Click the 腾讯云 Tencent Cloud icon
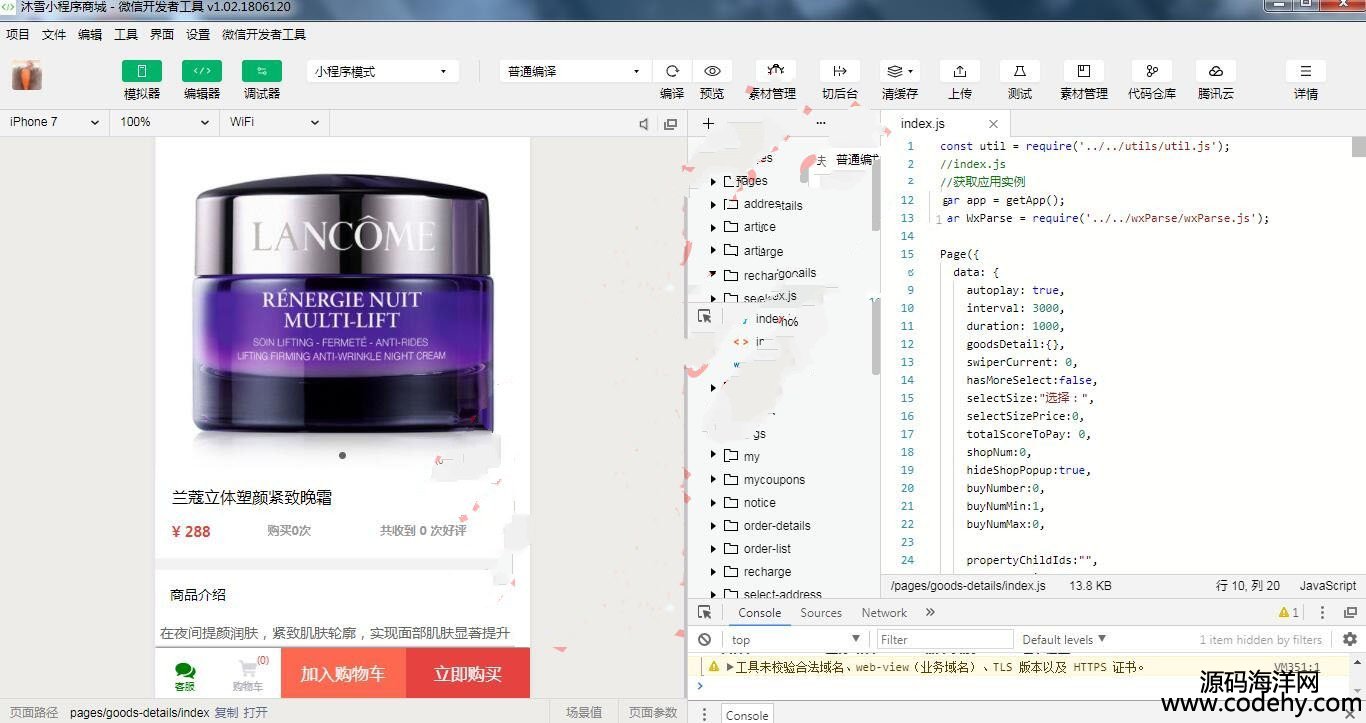This screenshot has width=1366, height=723. point(1216,71)
